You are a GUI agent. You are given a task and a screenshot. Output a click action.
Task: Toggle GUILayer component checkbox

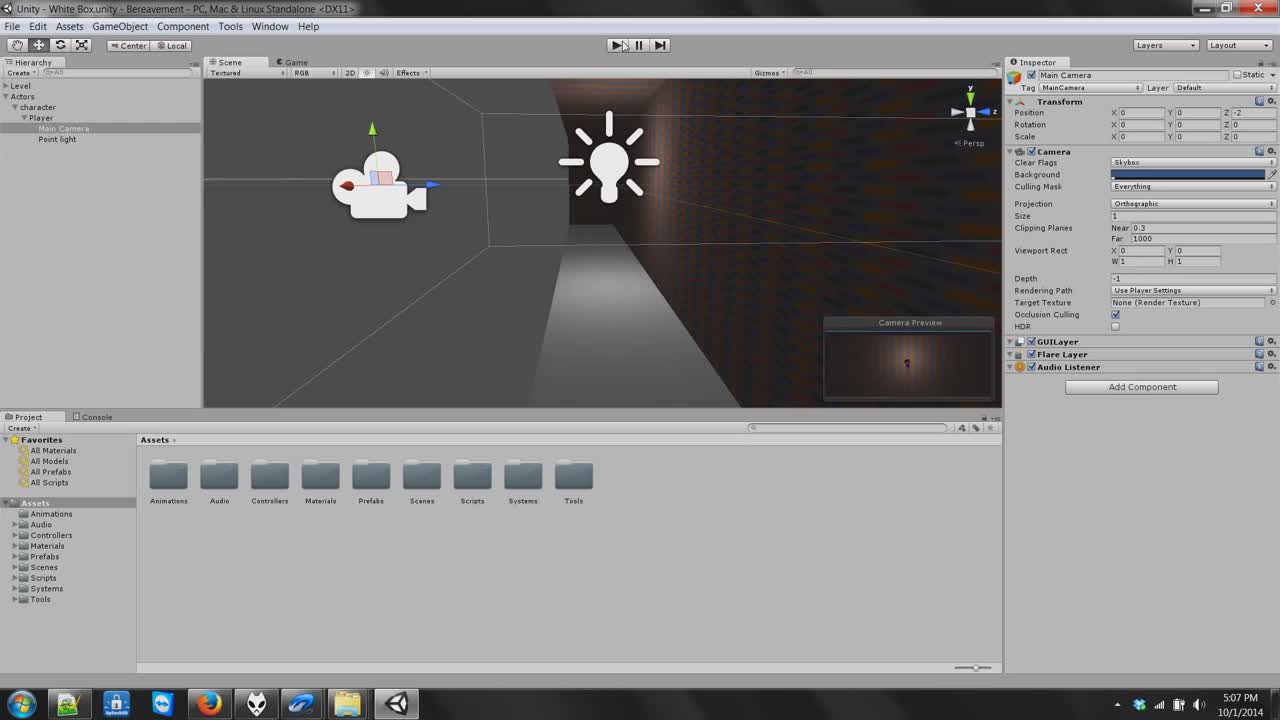(1031, 342)
